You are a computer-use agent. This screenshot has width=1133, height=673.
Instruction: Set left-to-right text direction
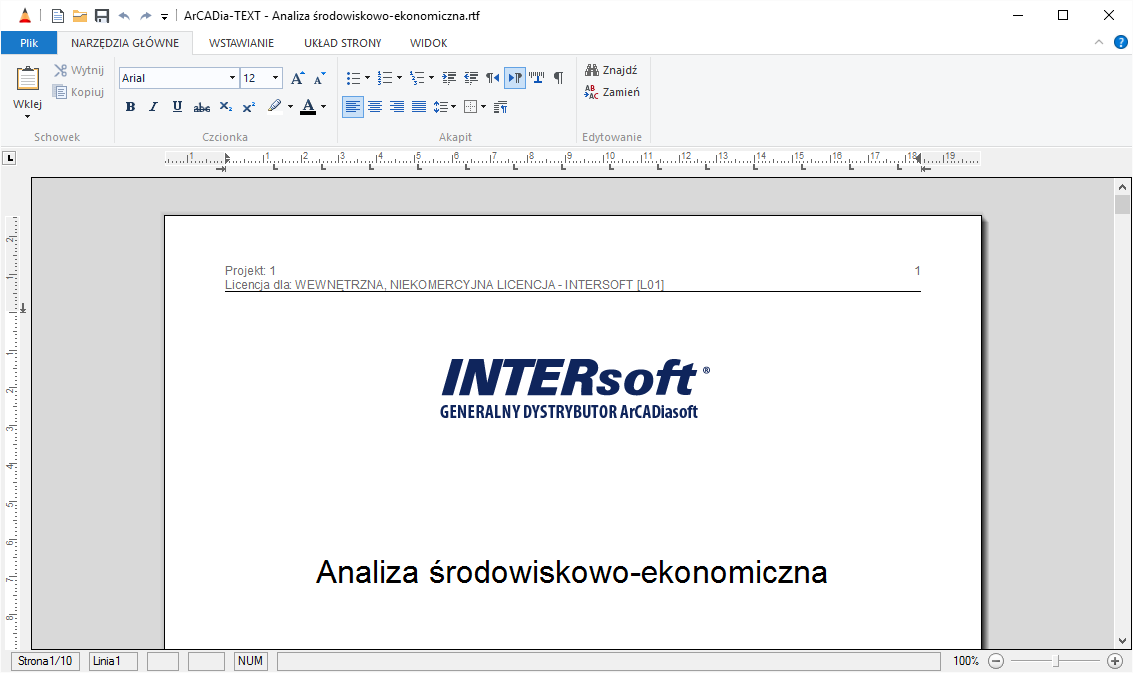(x=514, y=78)
